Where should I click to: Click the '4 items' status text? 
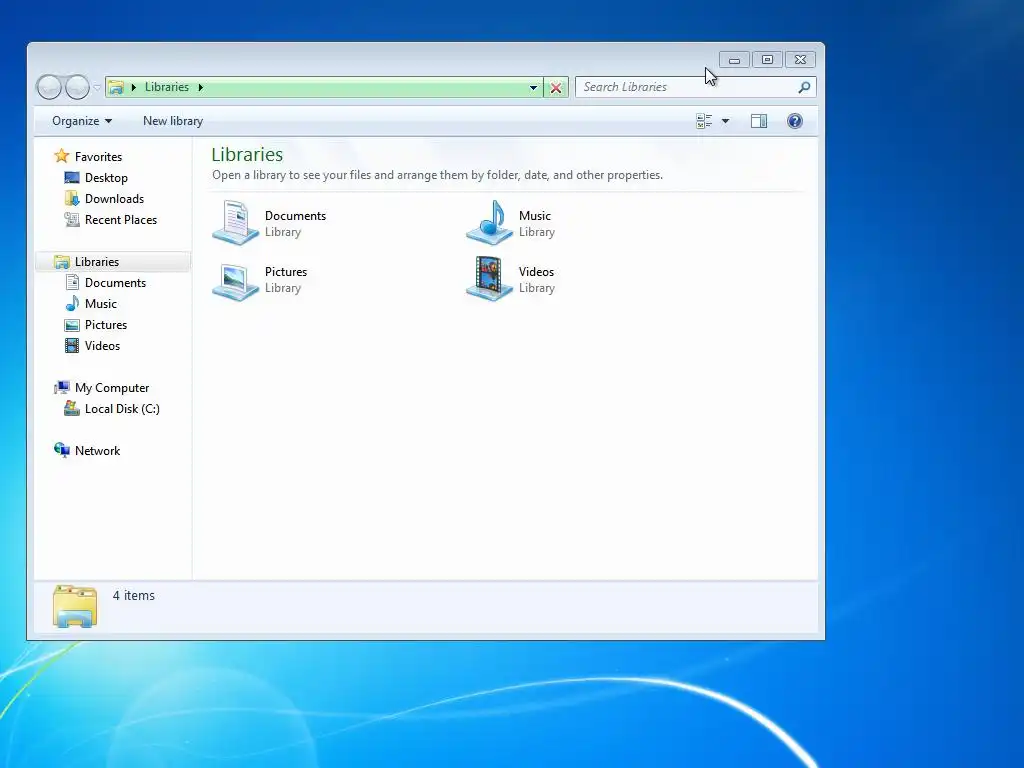134,596
